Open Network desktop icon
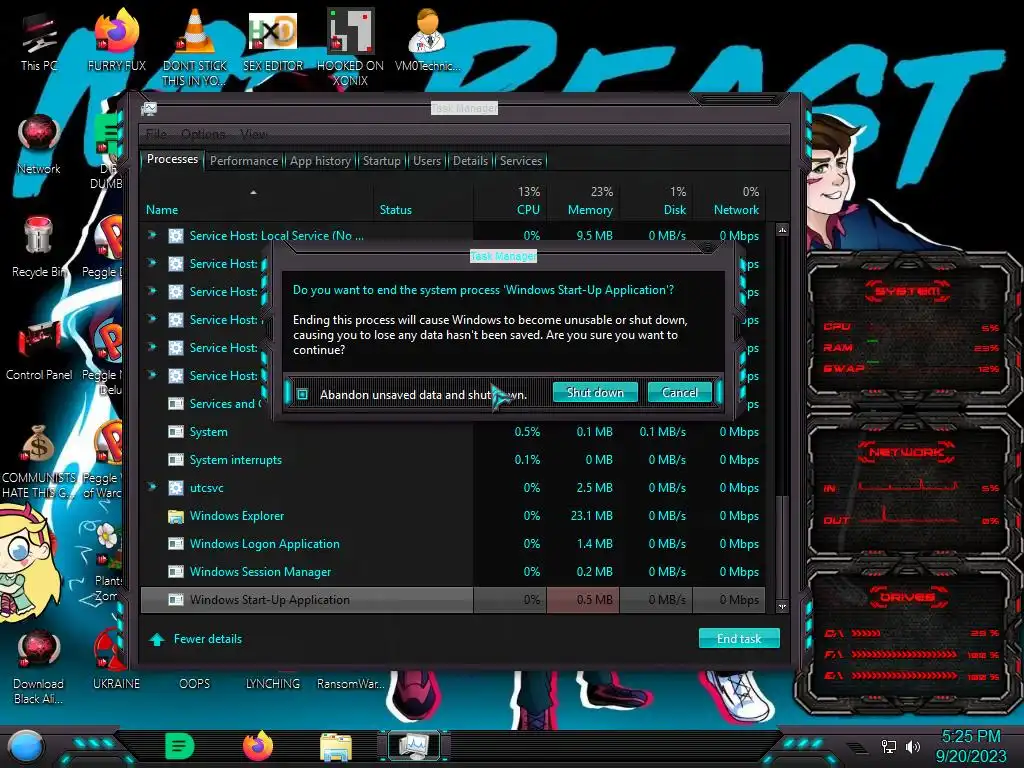Image resolution: width=1024 pixels, height=768 pixels. coord(39,144)
